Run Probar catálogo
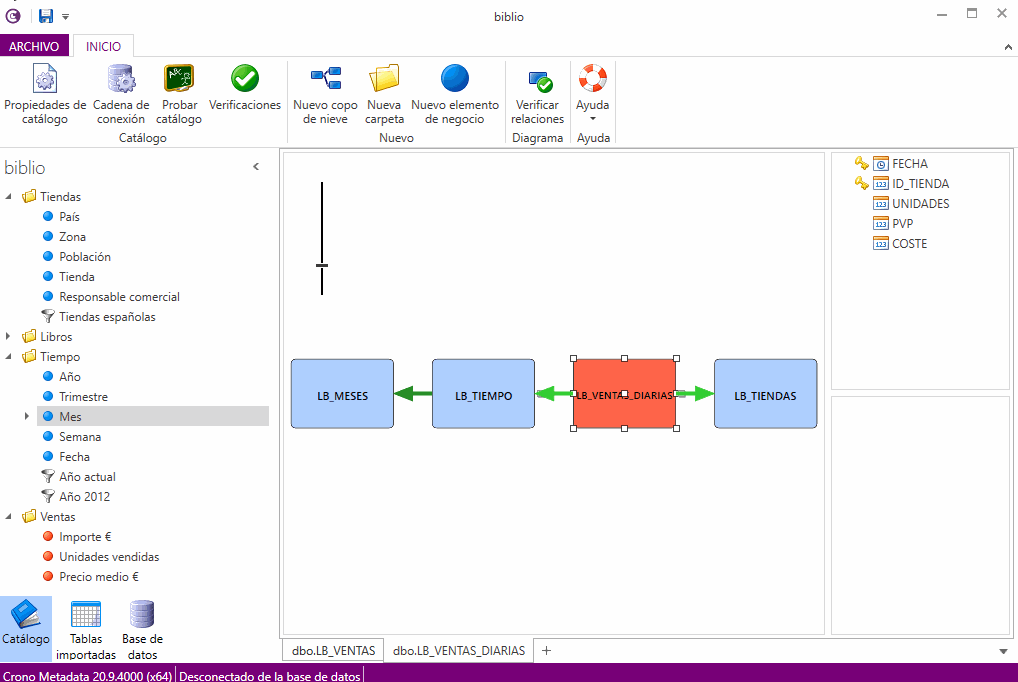1018x682 pixels. pos(178,93)
